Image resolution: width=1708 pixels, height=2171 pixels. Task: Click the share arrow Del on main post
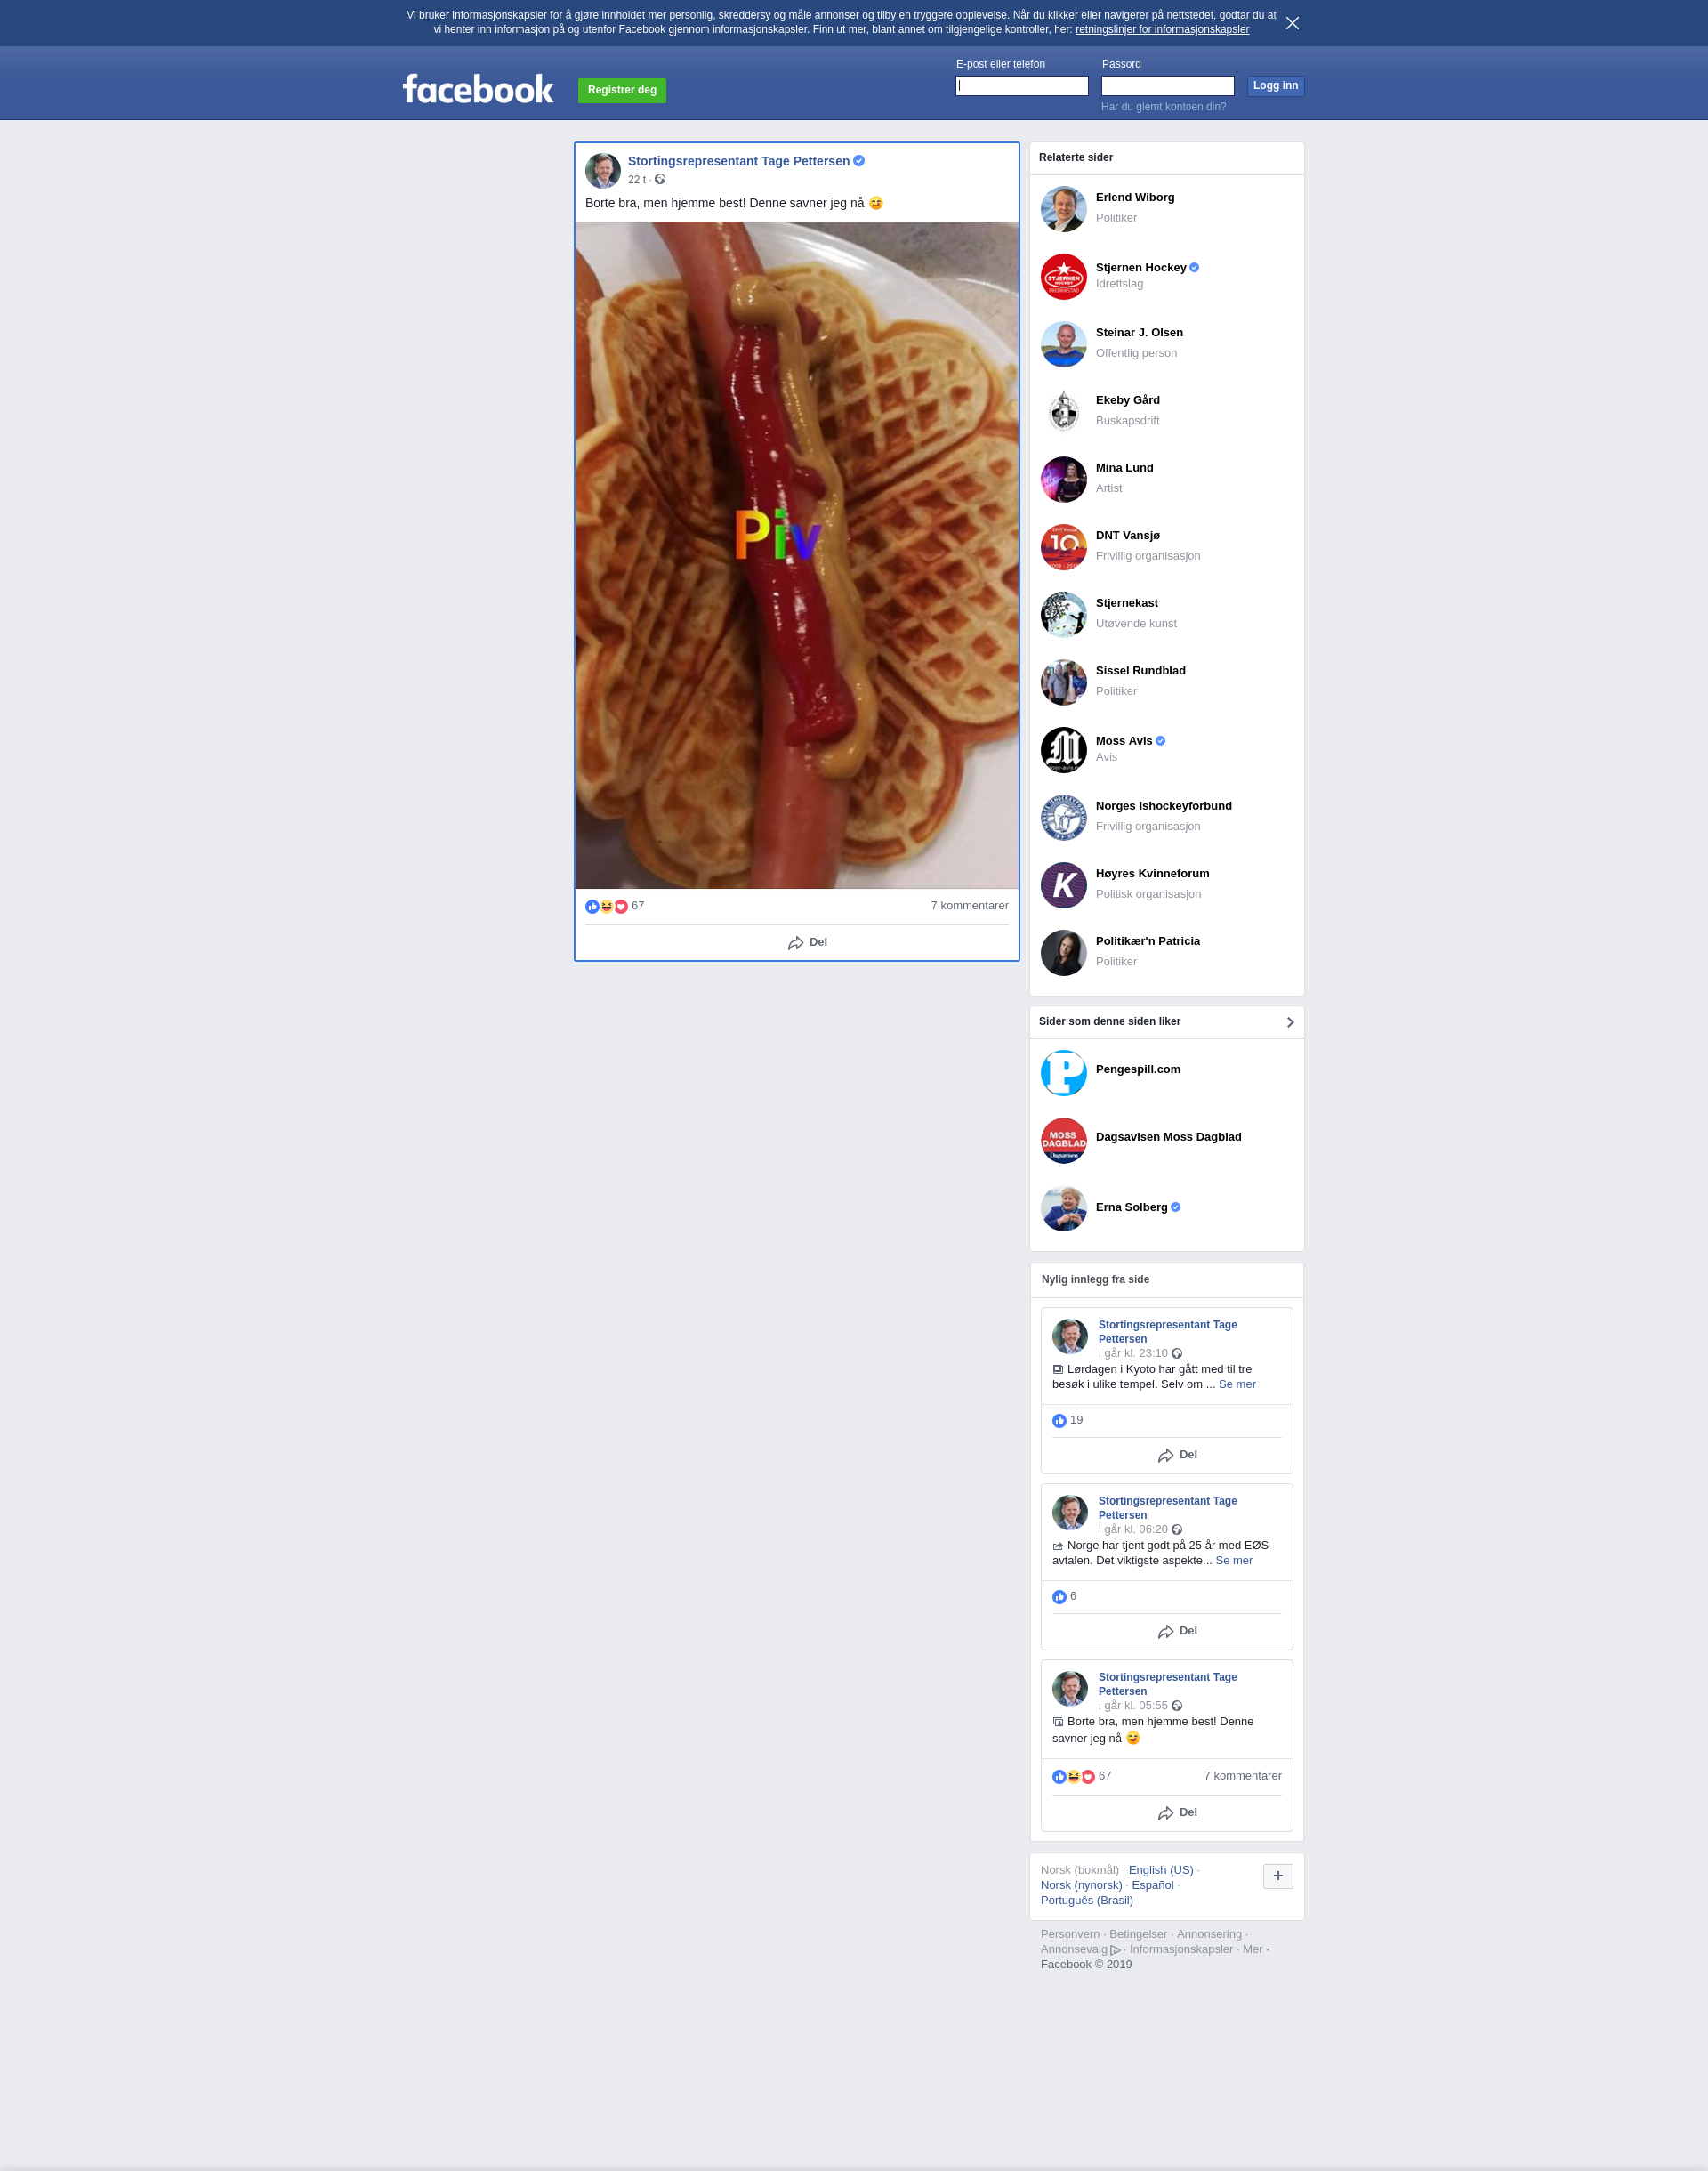tap(807, 943)
